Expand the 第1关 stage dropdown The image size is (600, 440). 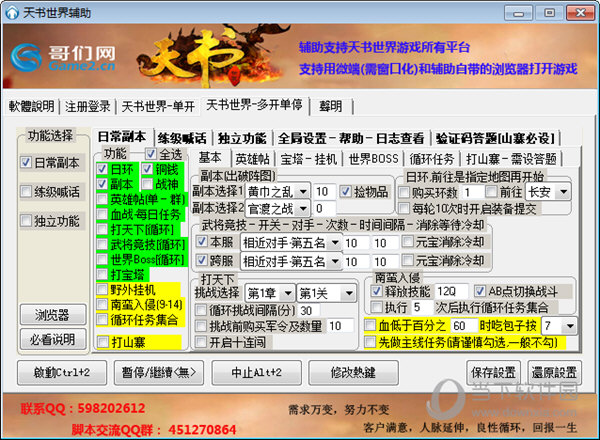click(x=349, y=293)
